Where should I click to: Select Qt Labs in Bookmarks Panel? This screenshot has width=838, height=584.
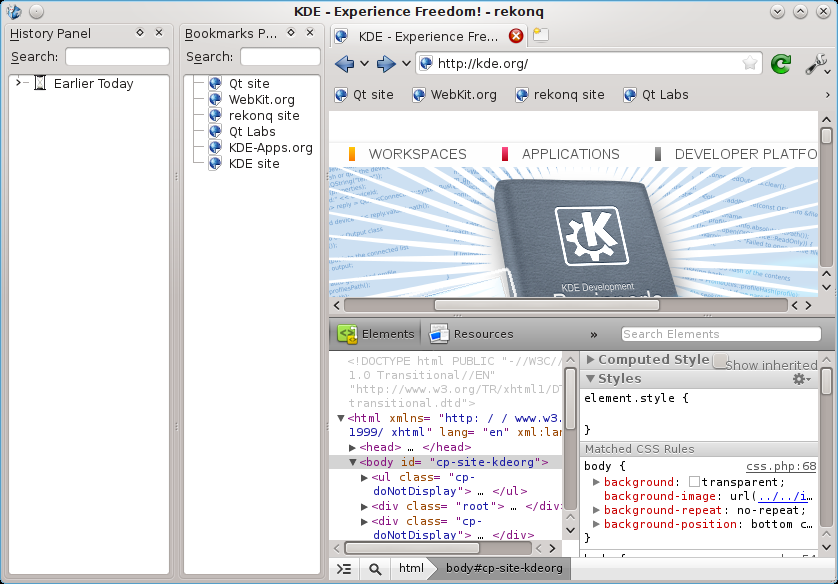252,132
